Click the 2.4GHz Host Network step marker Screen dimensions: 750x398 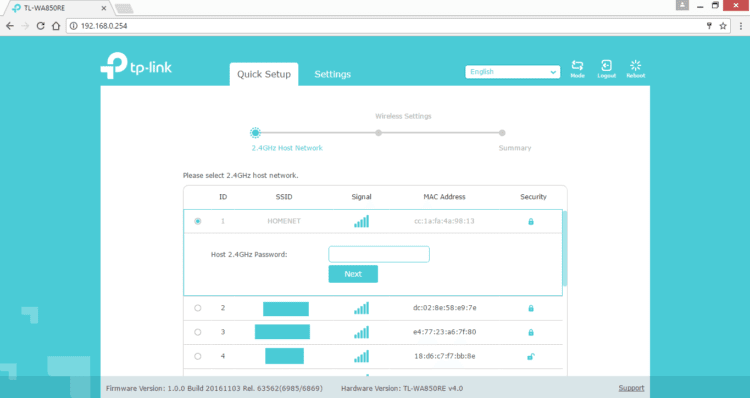[x=255, y=133]
